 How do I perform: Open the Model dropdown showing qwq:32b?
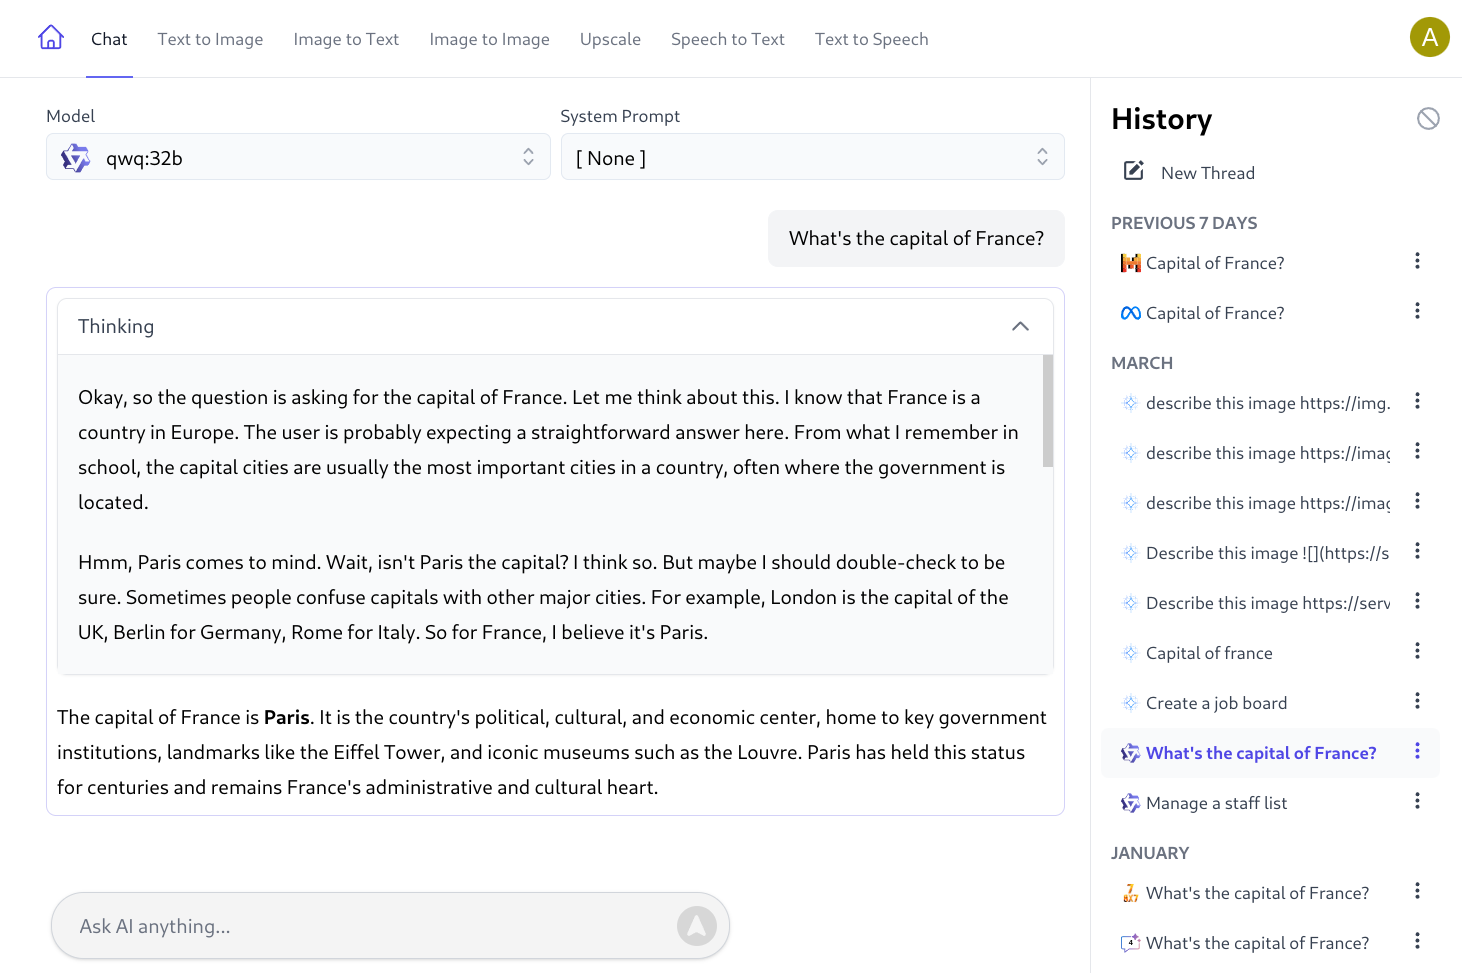(298, 157)
